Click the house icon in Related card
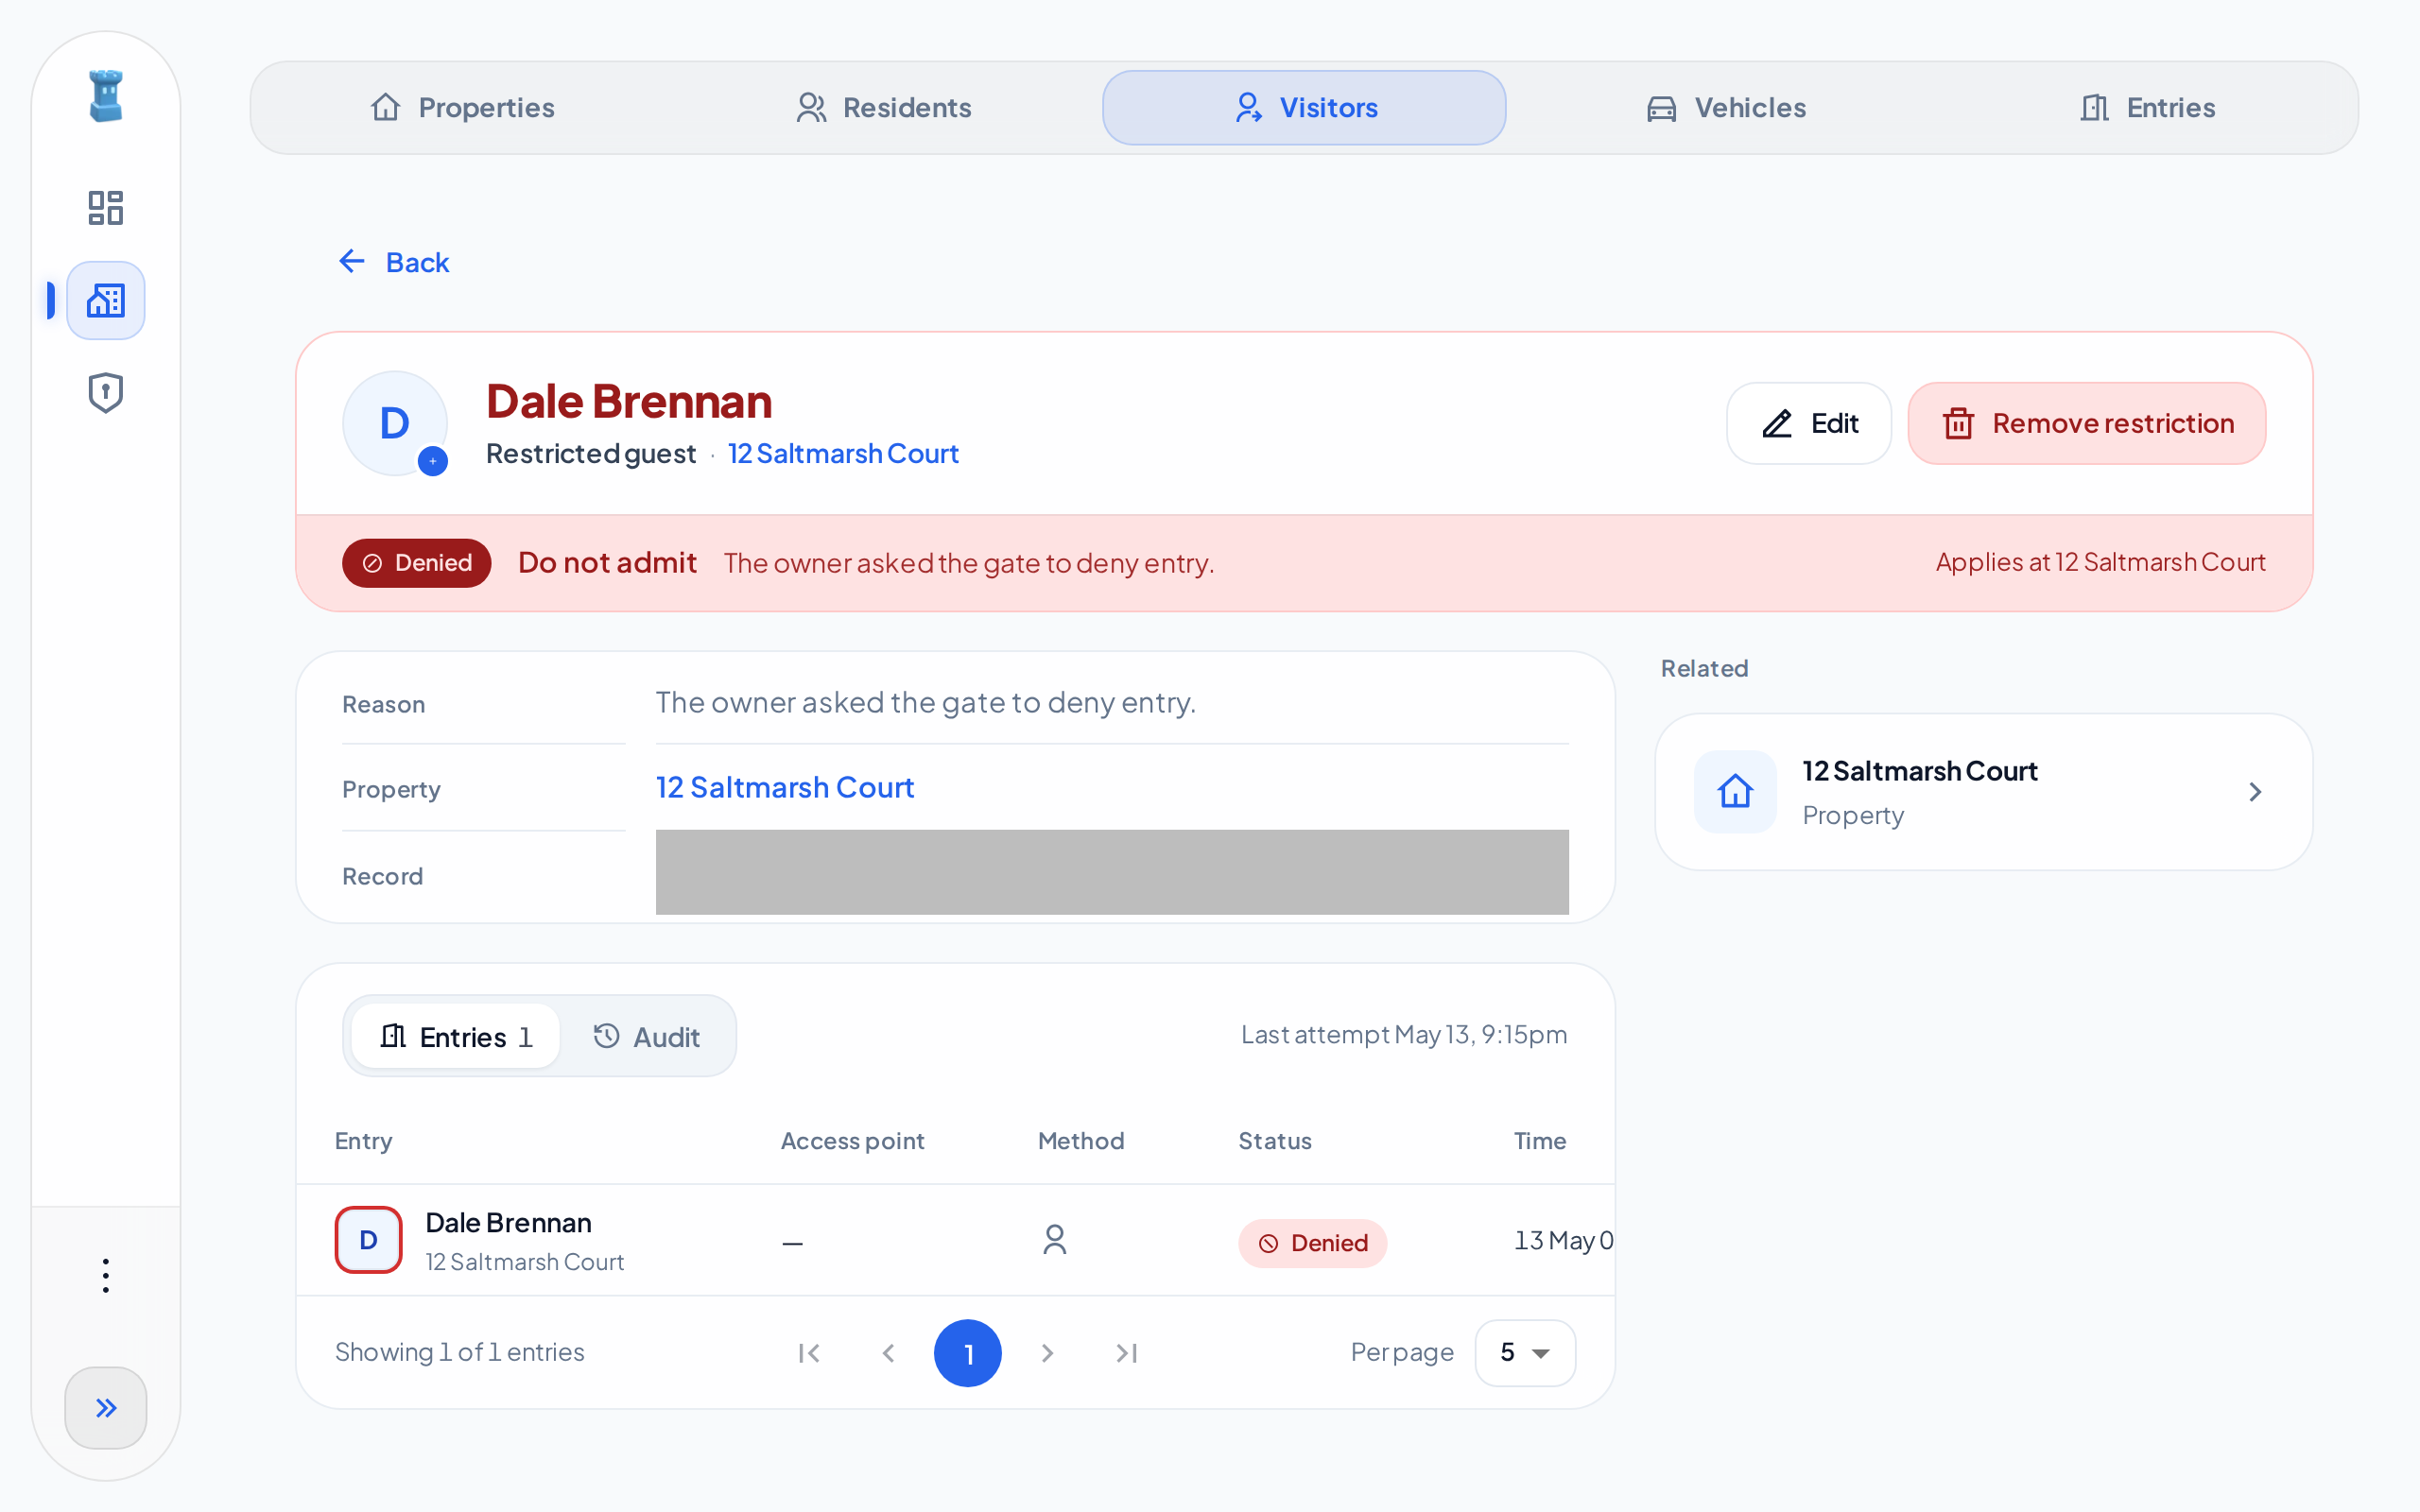The height and width of the screenshot is (1512, 2420). 1735,792
